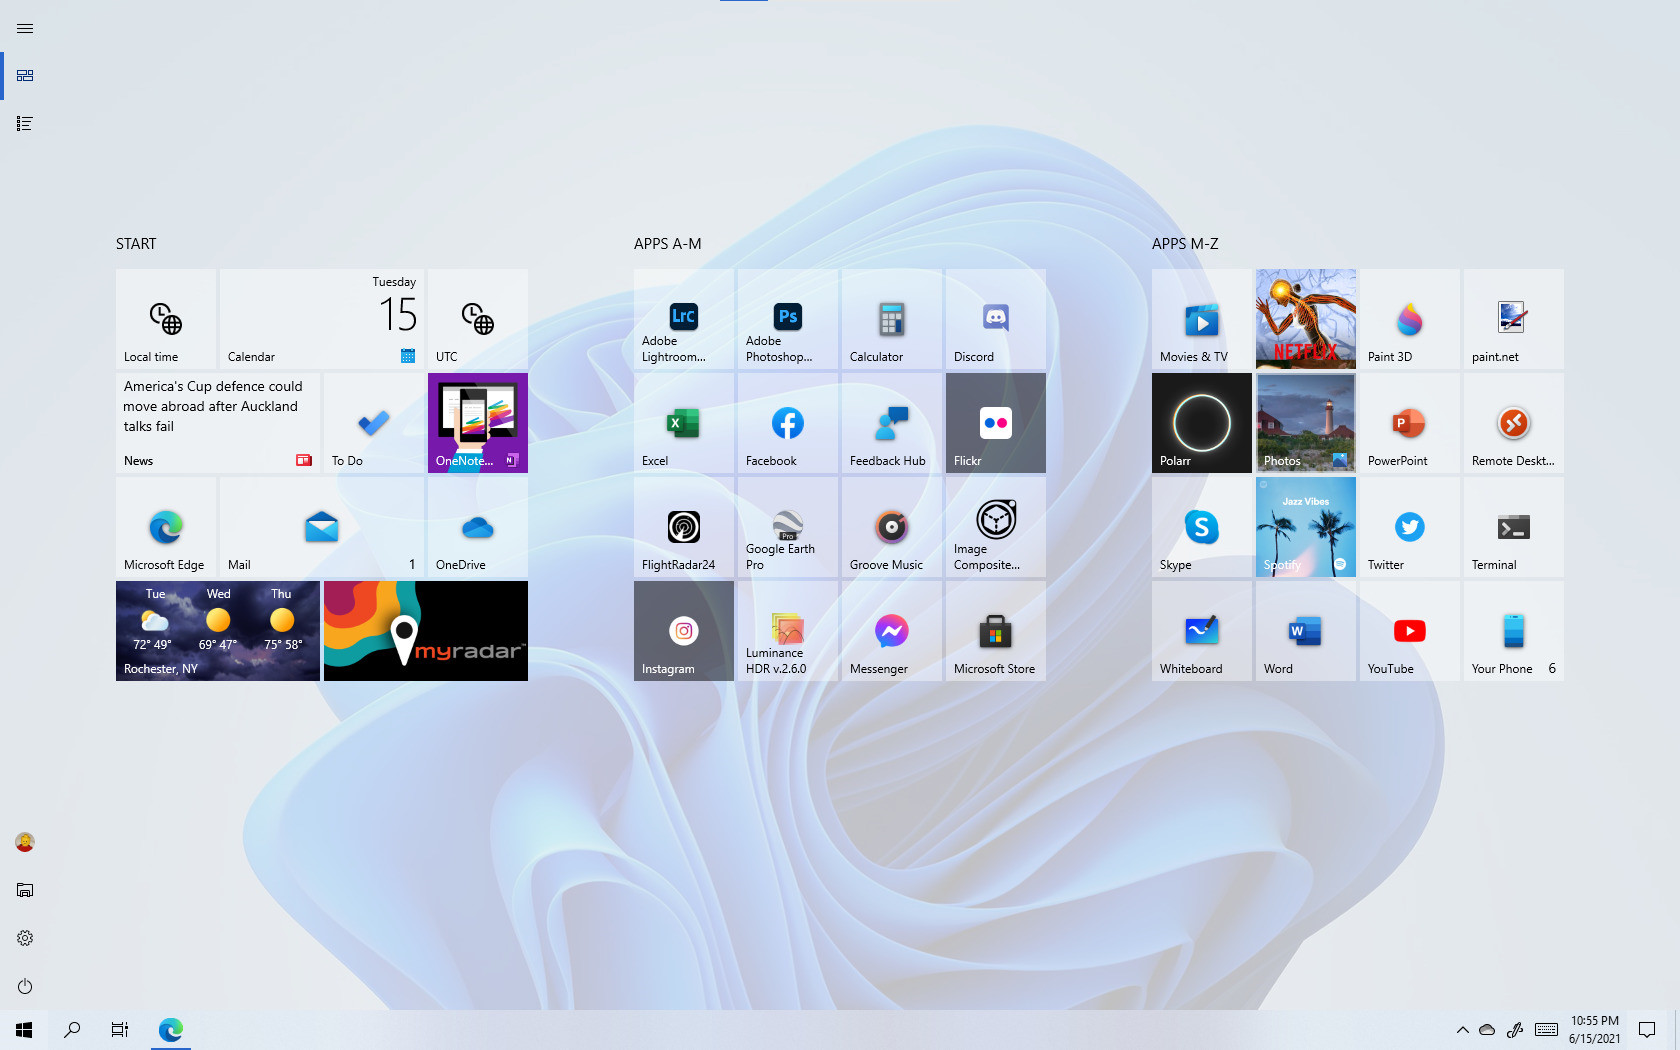Open Rochester, NY weather tile
1680x1050 pixels.
[x=218, y=631]
